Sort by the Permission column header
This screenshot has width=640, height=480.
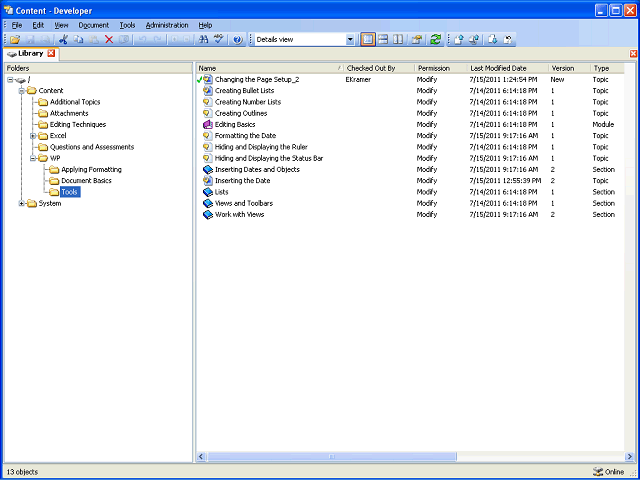pyautogui.click(x=441, y=68)
